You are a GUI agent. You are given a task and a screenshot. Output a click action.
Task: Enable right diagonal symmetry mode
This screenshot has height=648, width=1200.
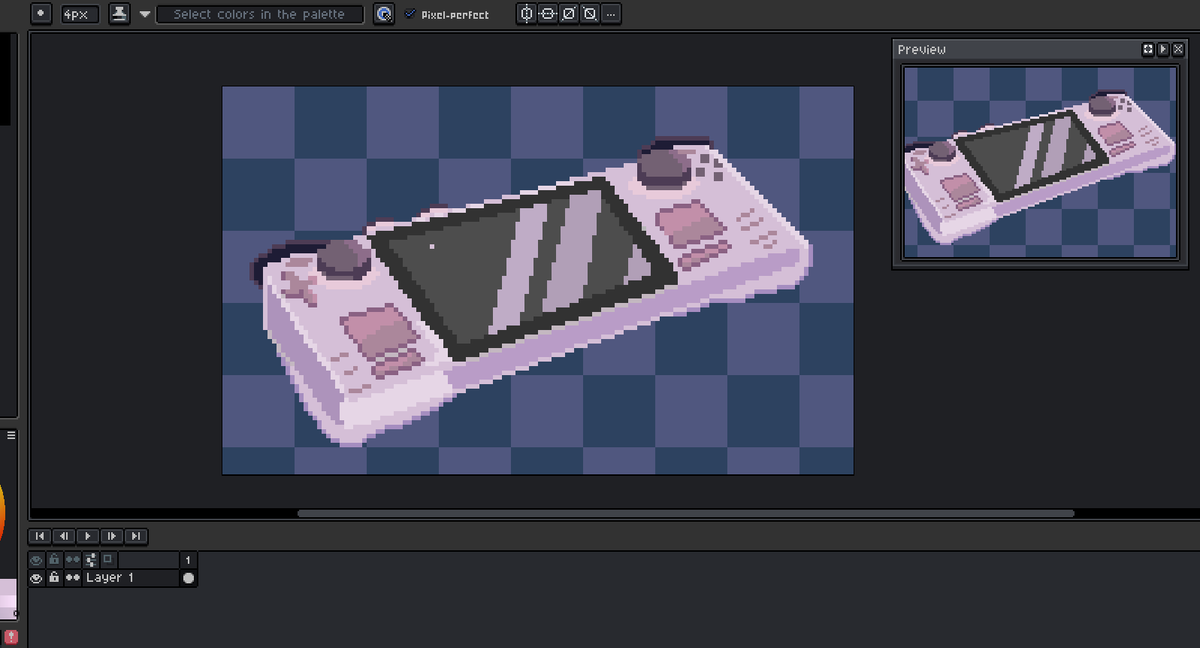click(x=569, y=14)
